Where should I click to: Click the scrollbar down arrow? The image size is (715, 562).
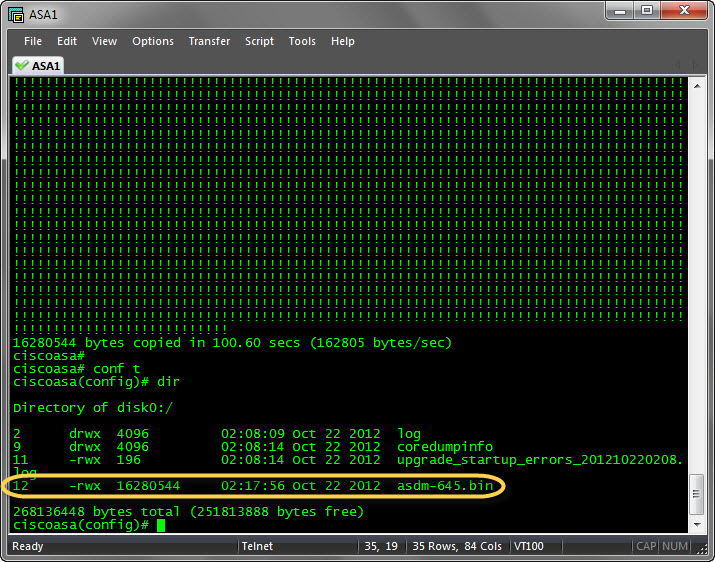697,525
